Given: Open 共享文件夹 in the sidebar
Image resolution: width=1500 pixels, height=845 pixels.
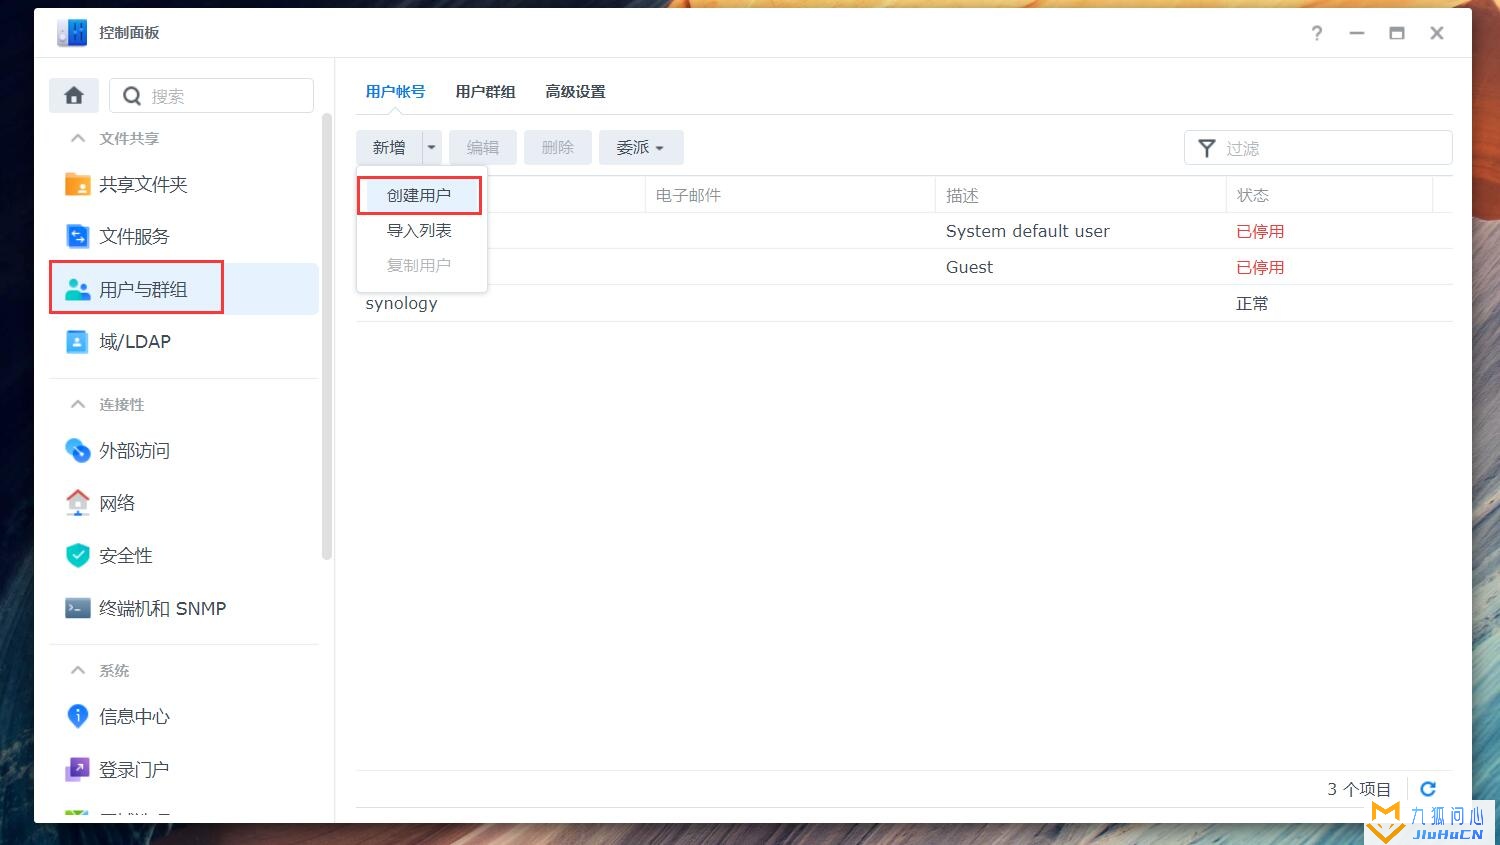Looking at the screenshot, I should [184, 184].
